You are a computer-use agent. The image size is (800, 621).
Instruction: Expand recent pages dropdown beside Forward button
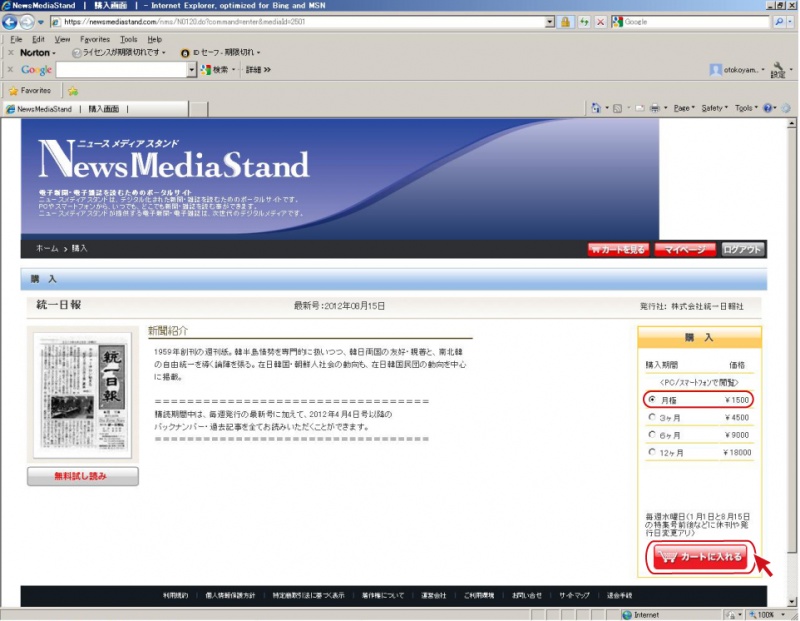(x=41, y=22)
